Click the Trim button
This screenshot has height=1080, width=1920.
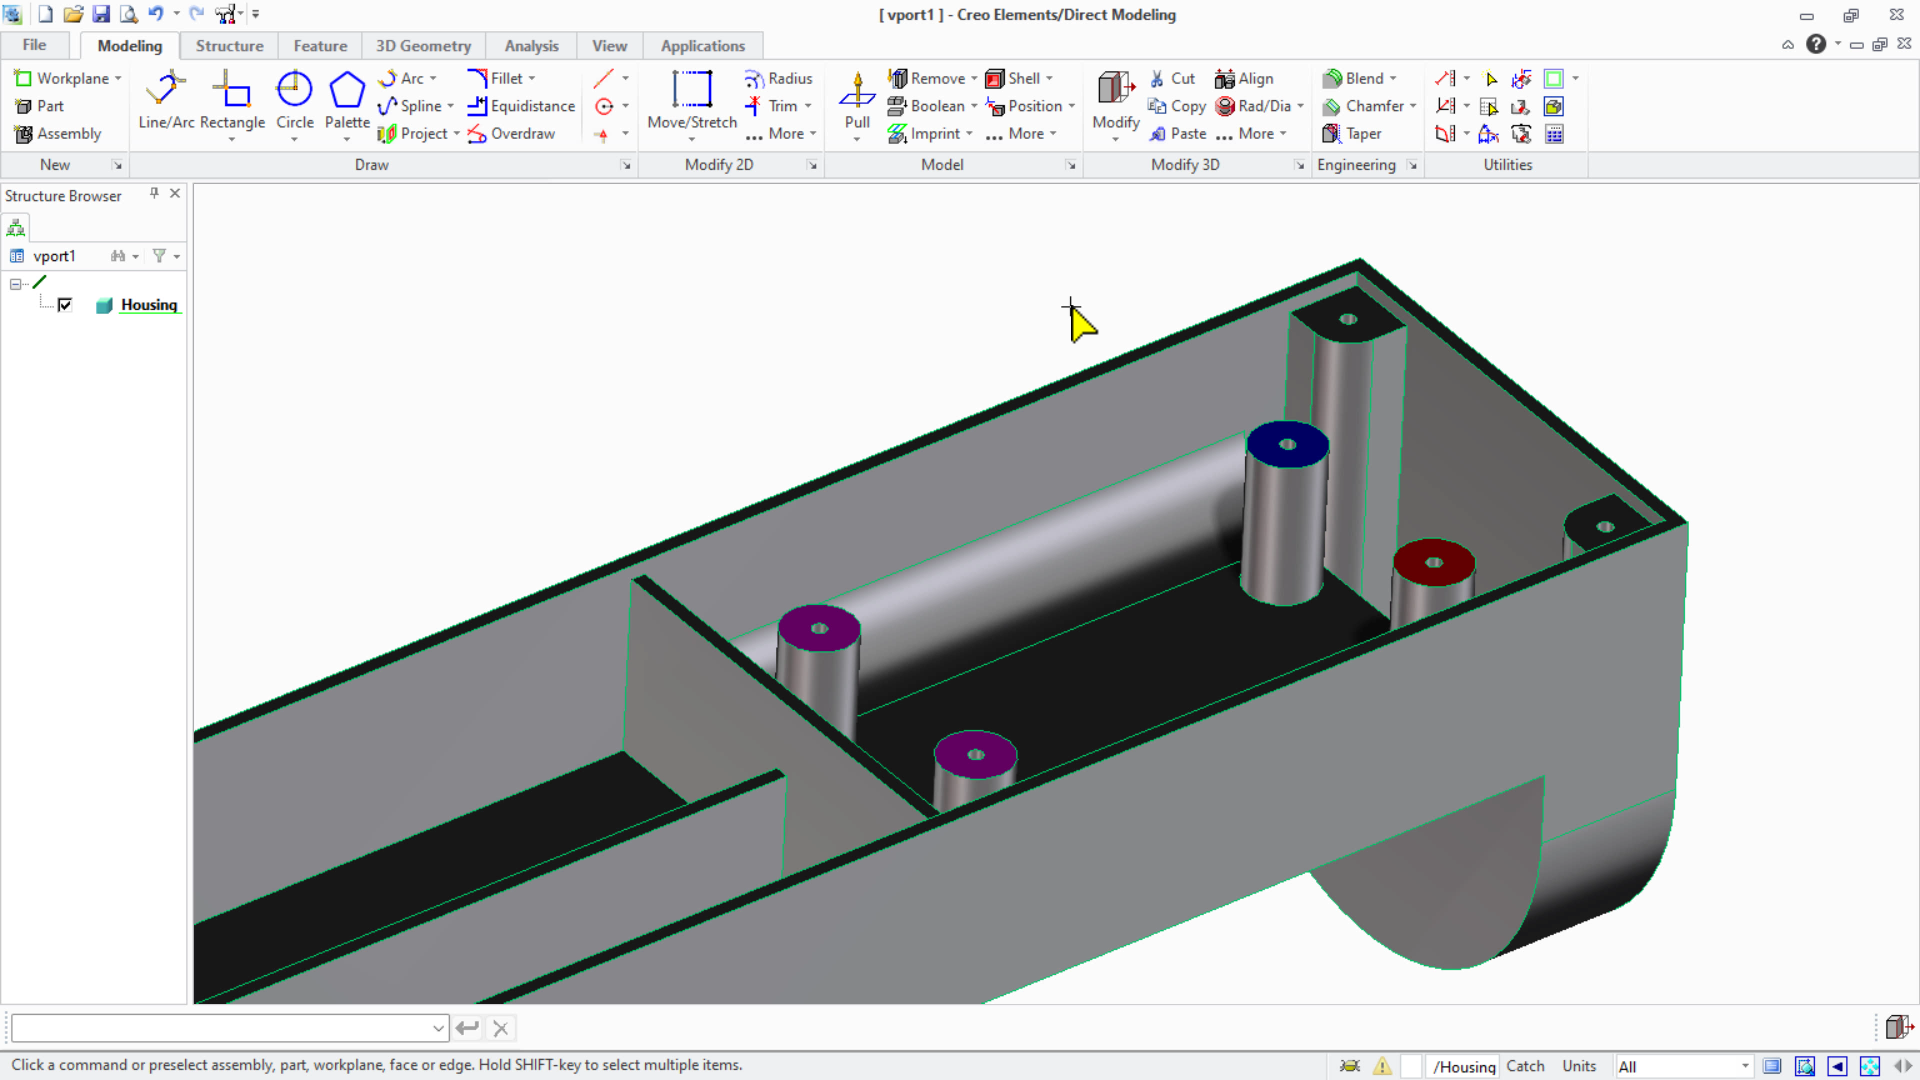[x=771, y=106]
